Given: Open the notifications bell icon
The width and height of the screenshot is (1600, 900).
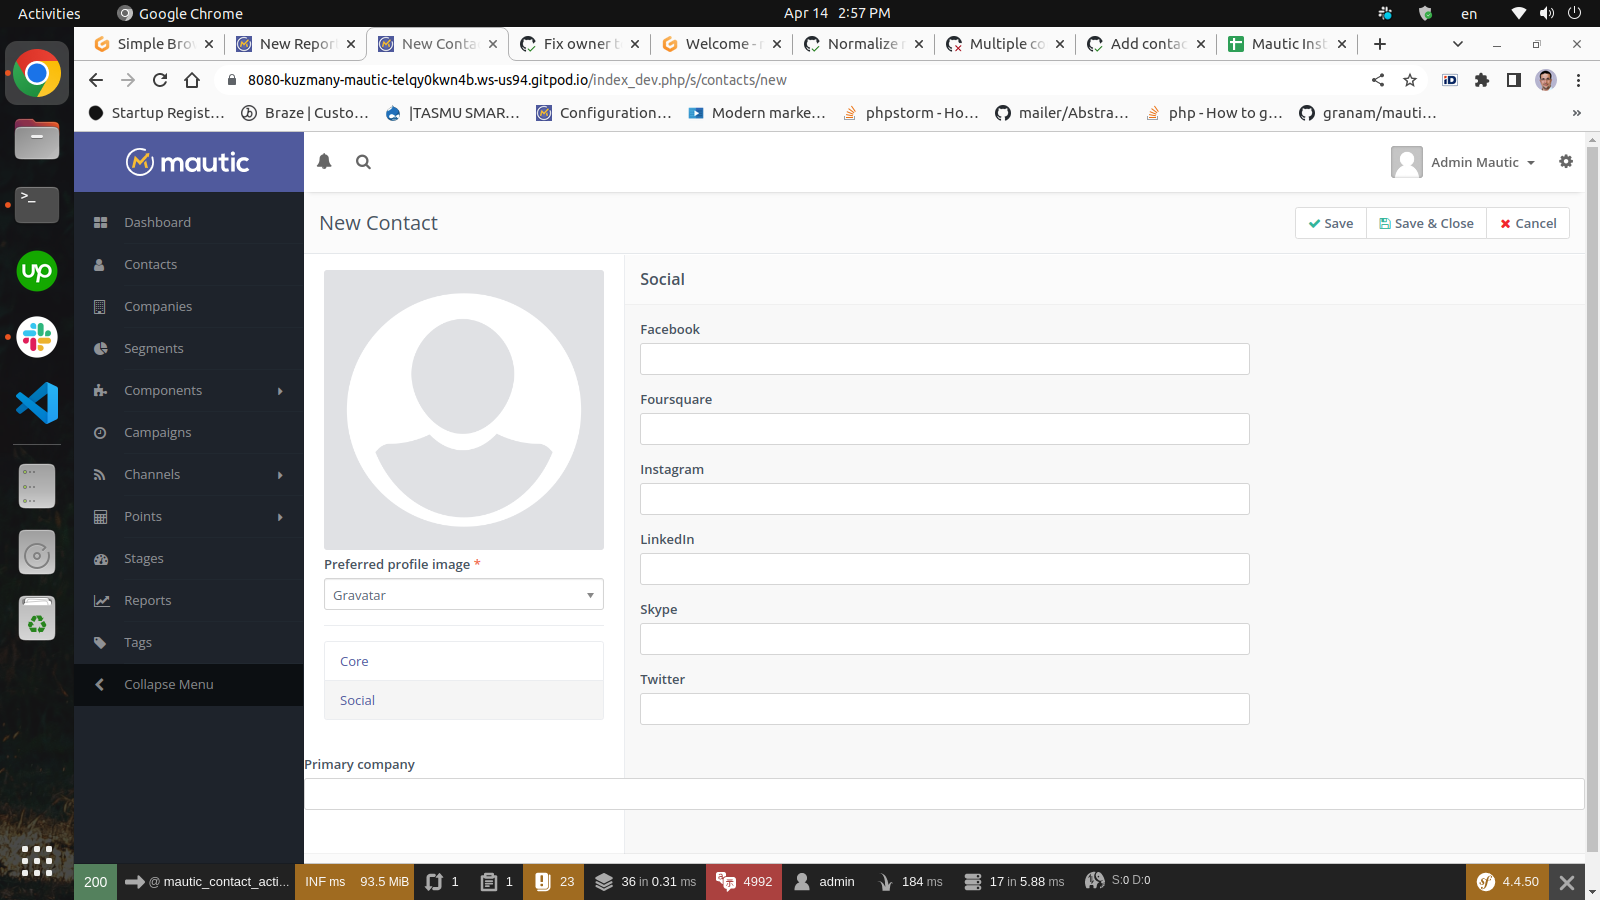Looking at the screenshot, I should tap(324, 161).
